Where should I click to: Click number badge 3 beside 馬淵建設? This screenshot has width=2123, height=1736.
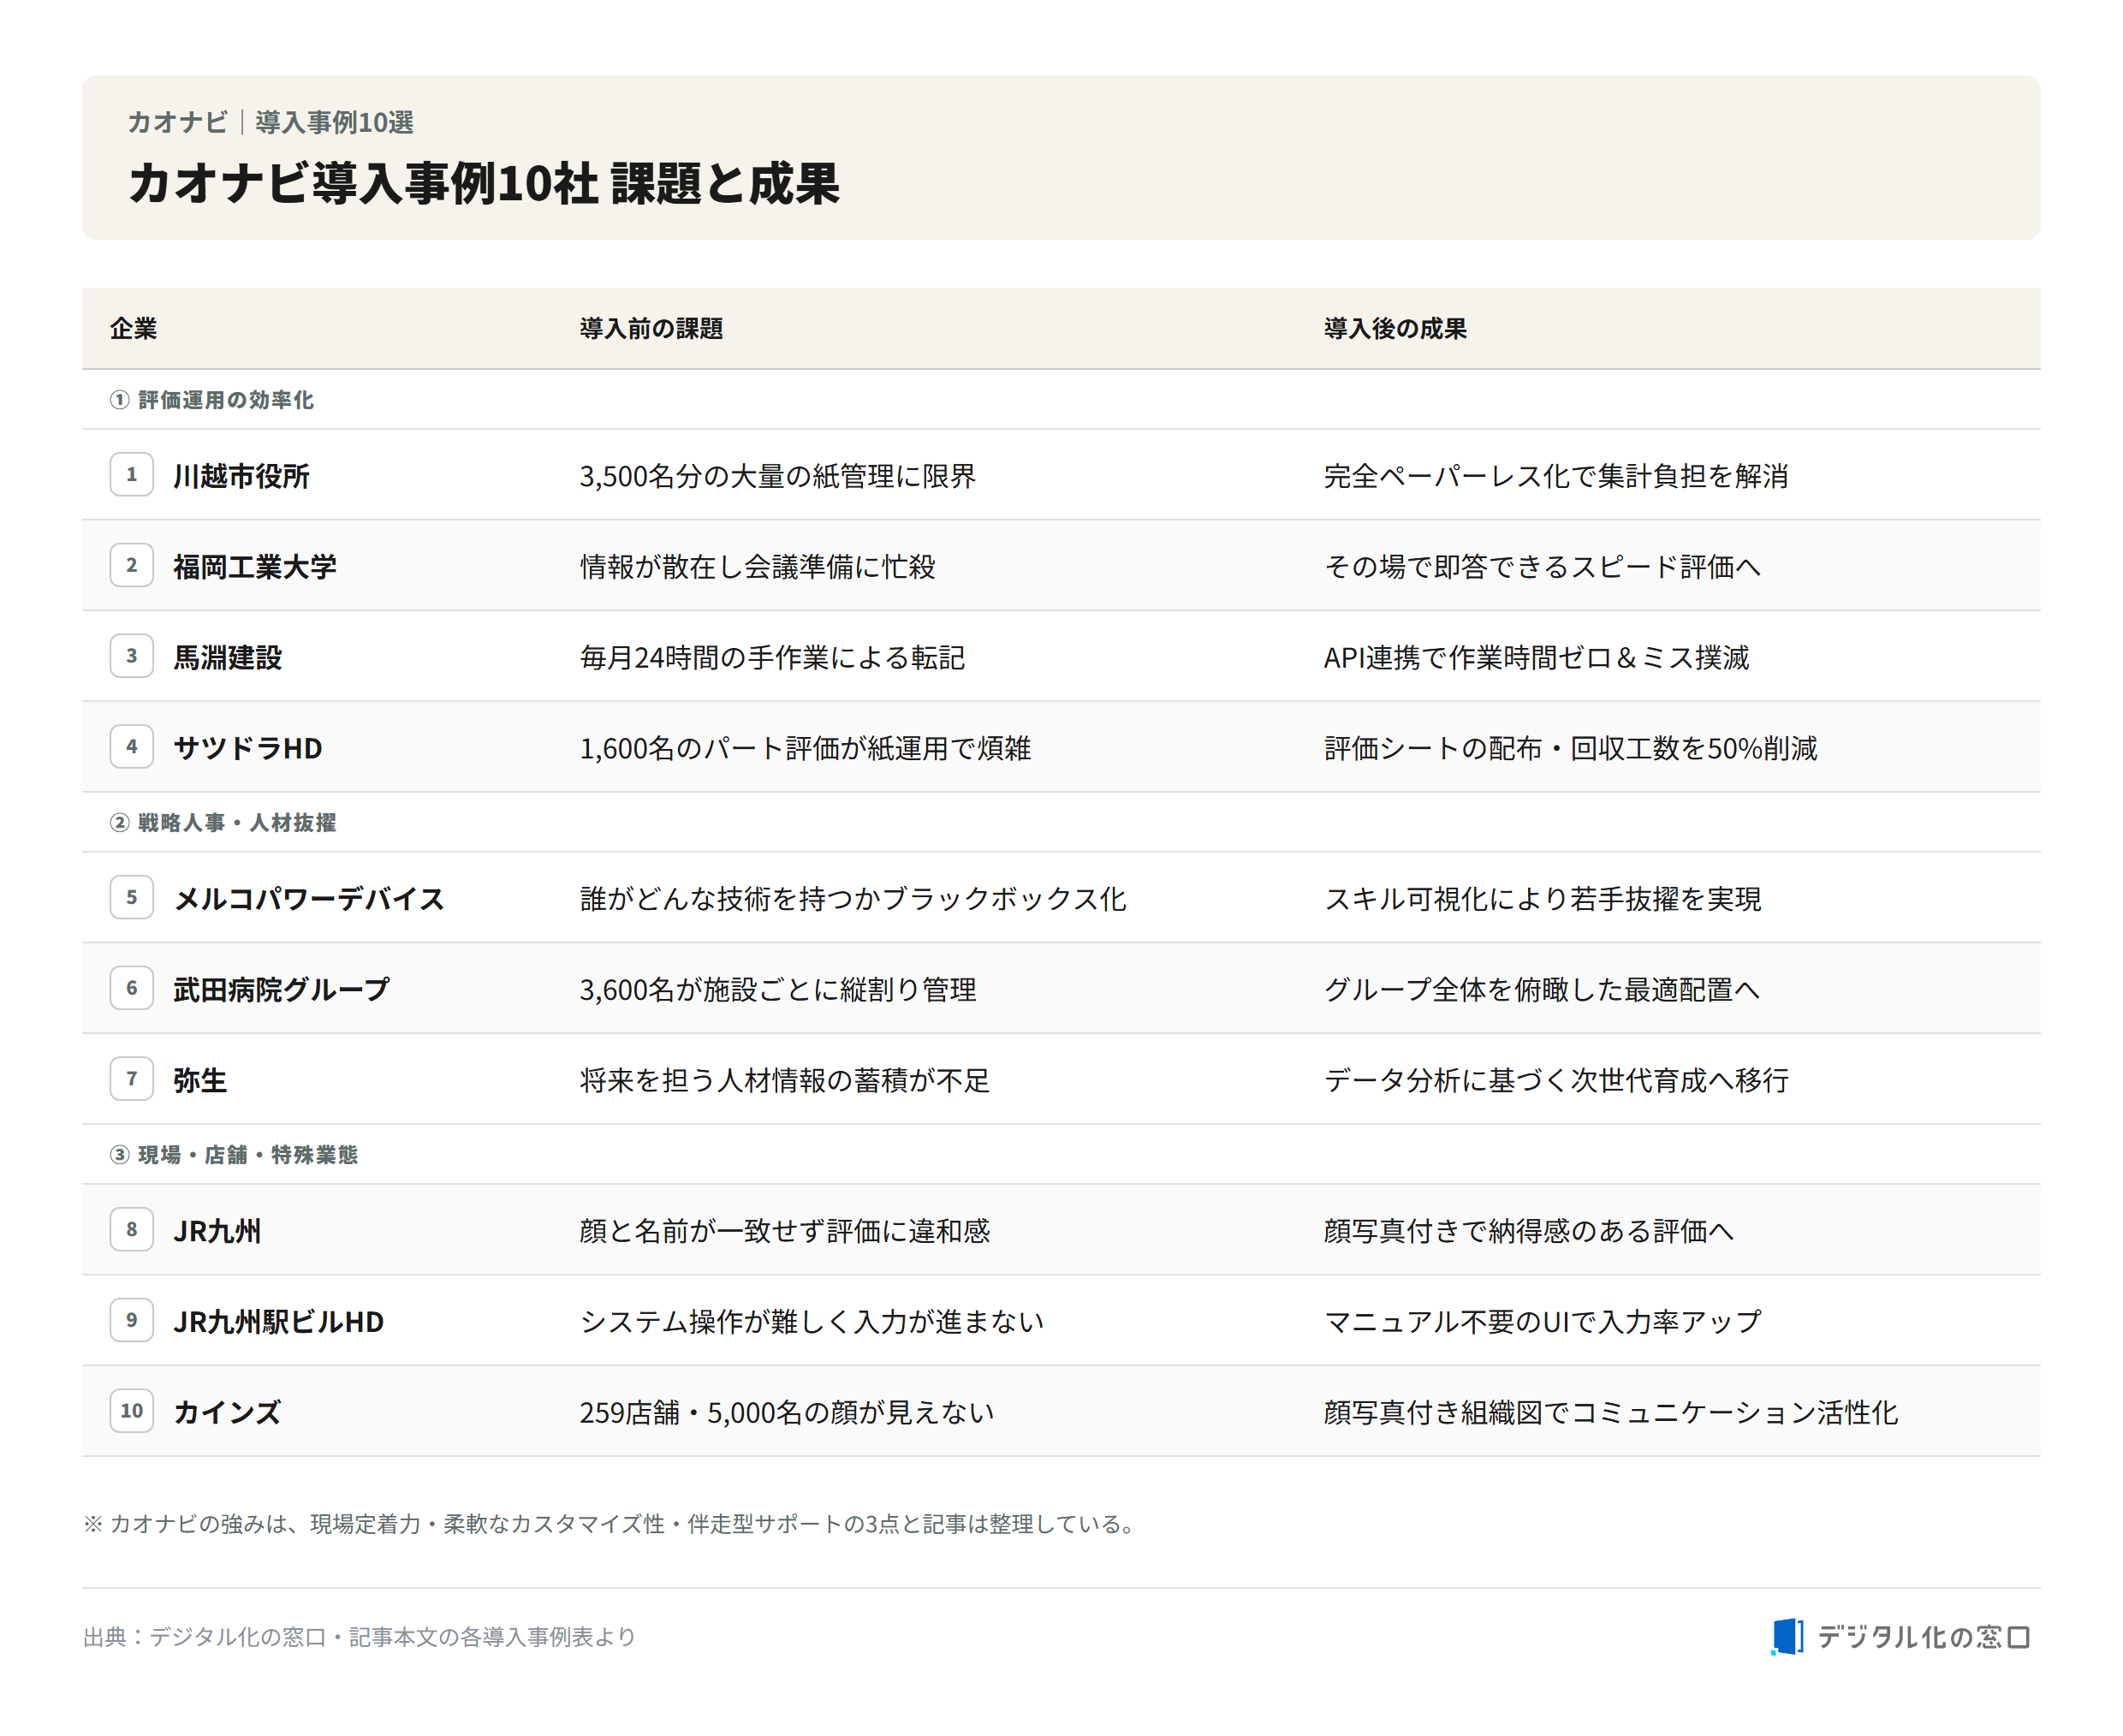pos(131,656)
